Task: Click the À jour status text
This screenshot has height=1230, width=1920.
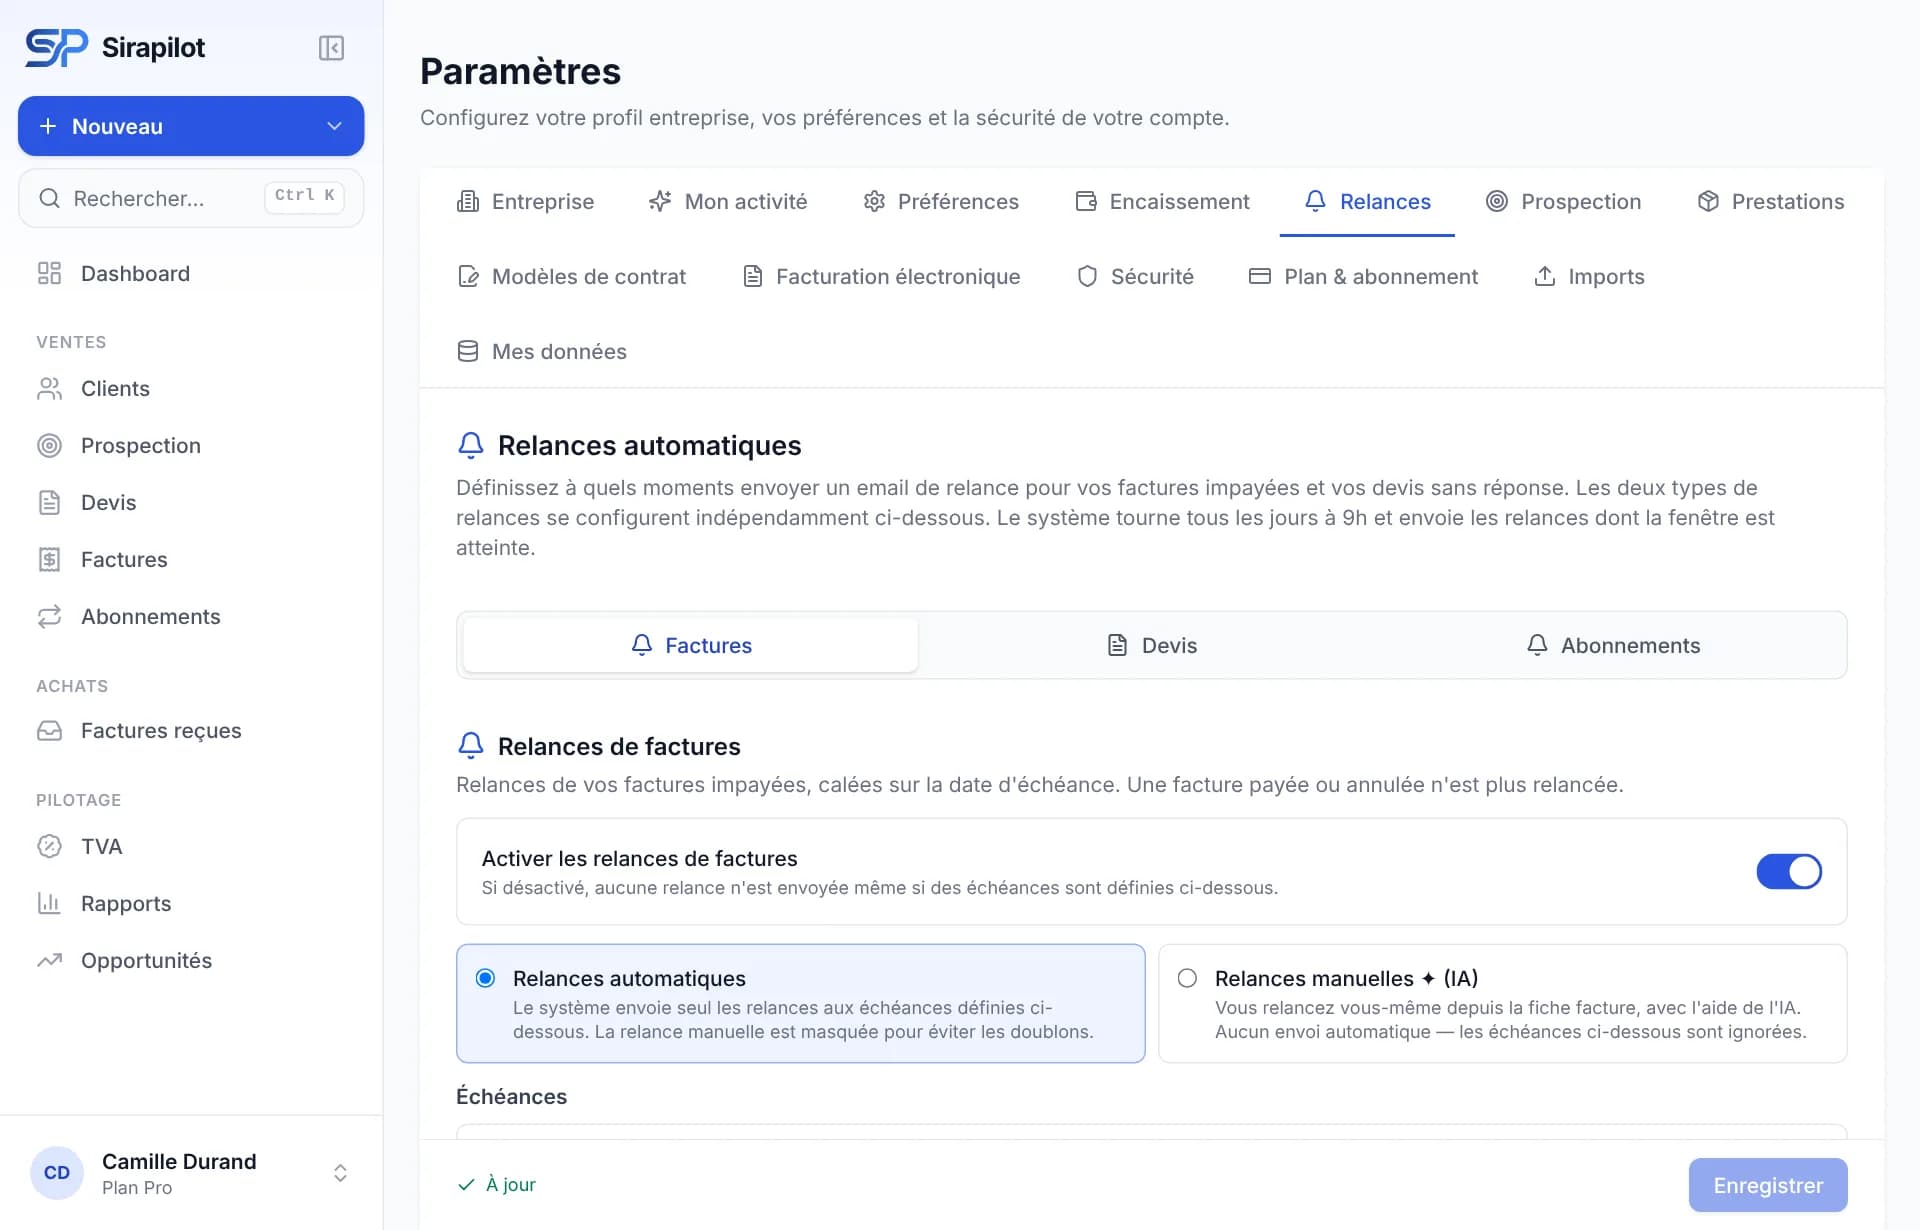Action: (511, 1185)
